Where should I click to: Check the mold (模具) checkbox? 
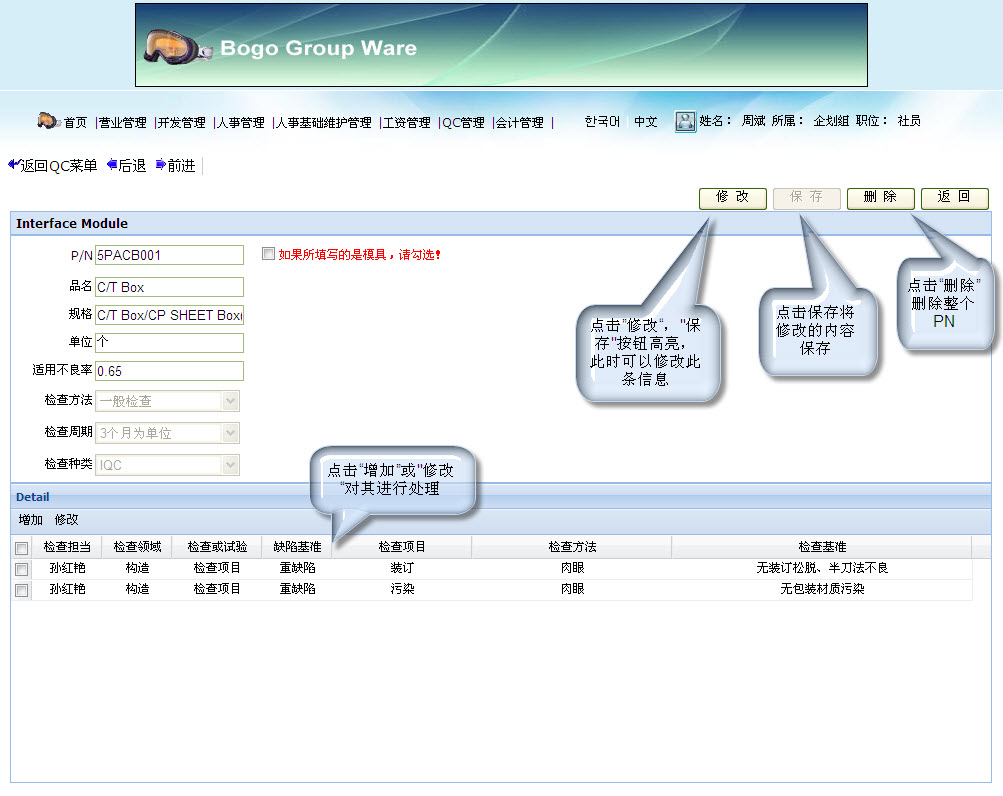click(268, 254)
